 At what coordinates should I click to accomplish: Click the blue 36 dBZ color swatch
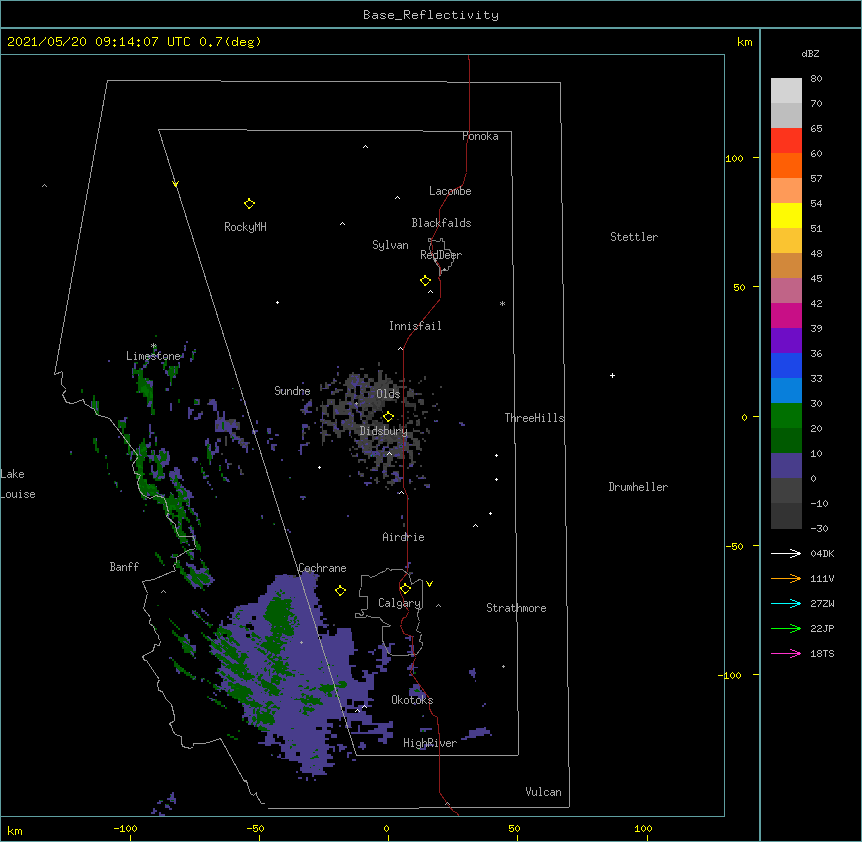point(786,365)
